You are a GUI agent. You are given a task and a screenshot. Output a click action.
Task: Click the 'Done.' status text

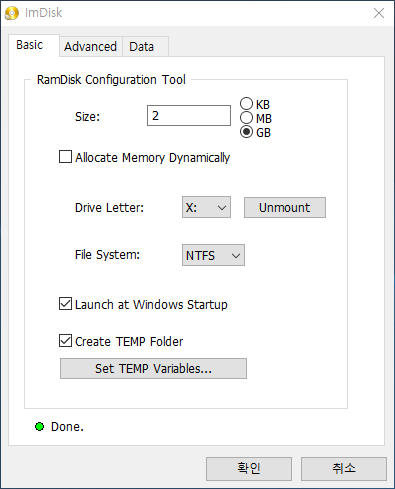pyautogui.click(x=67, y=427)
